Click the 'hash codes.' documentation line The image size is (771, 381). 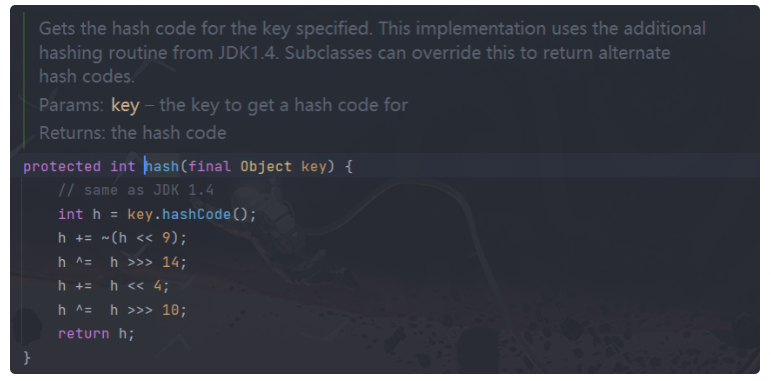[87, 76]
